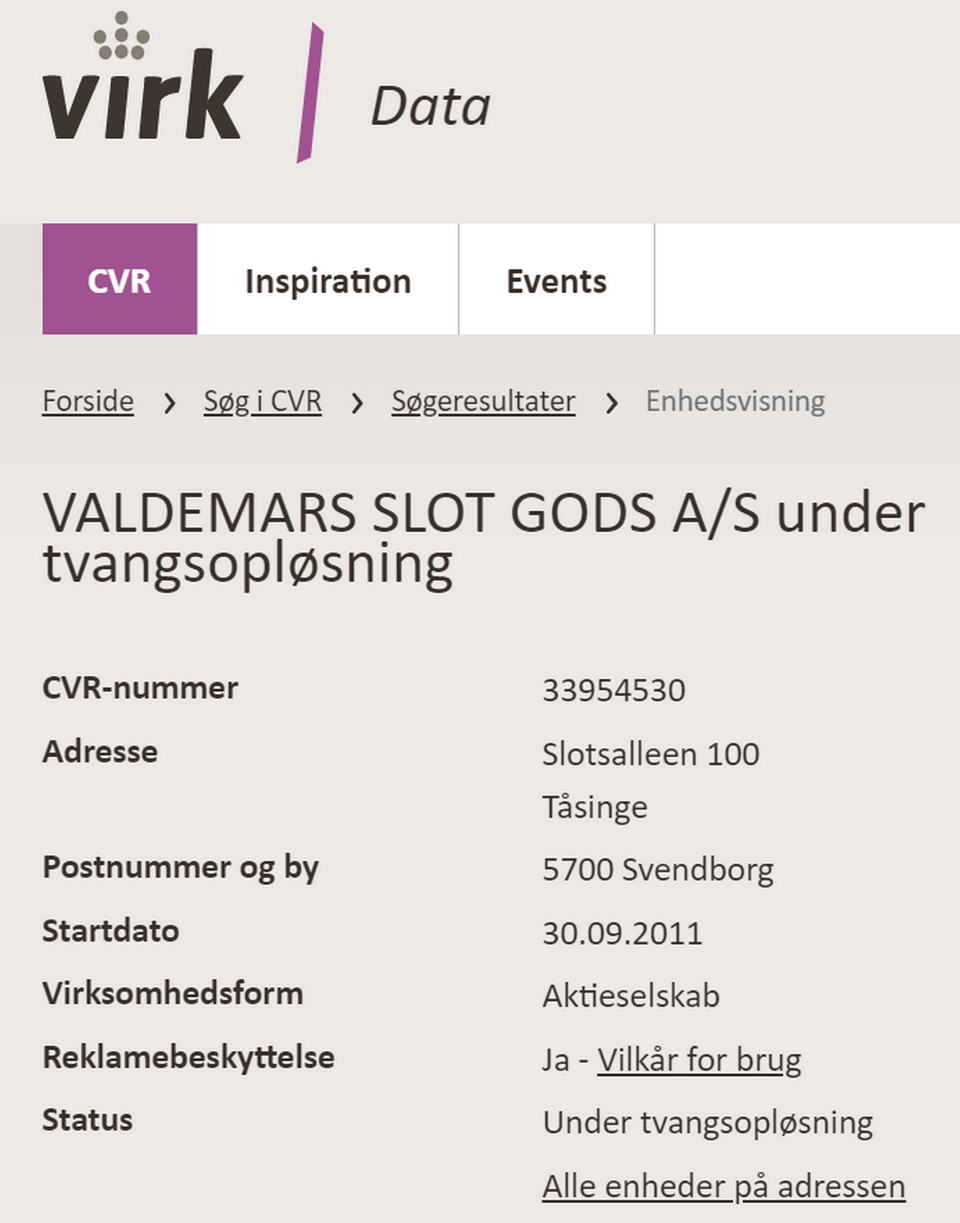
Task: Switch to the Inspiration tab
Action: (328, 280)
